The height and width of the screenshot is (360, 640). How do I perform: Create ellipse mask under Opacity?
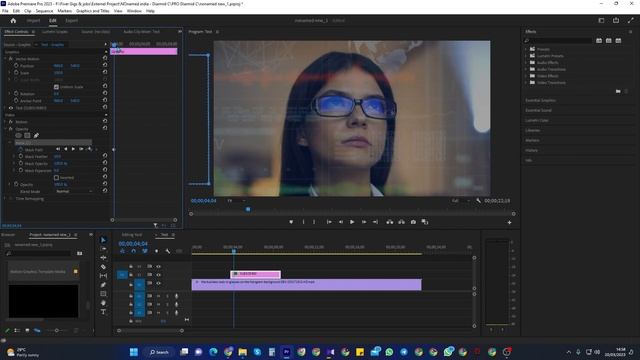(18, 136)
